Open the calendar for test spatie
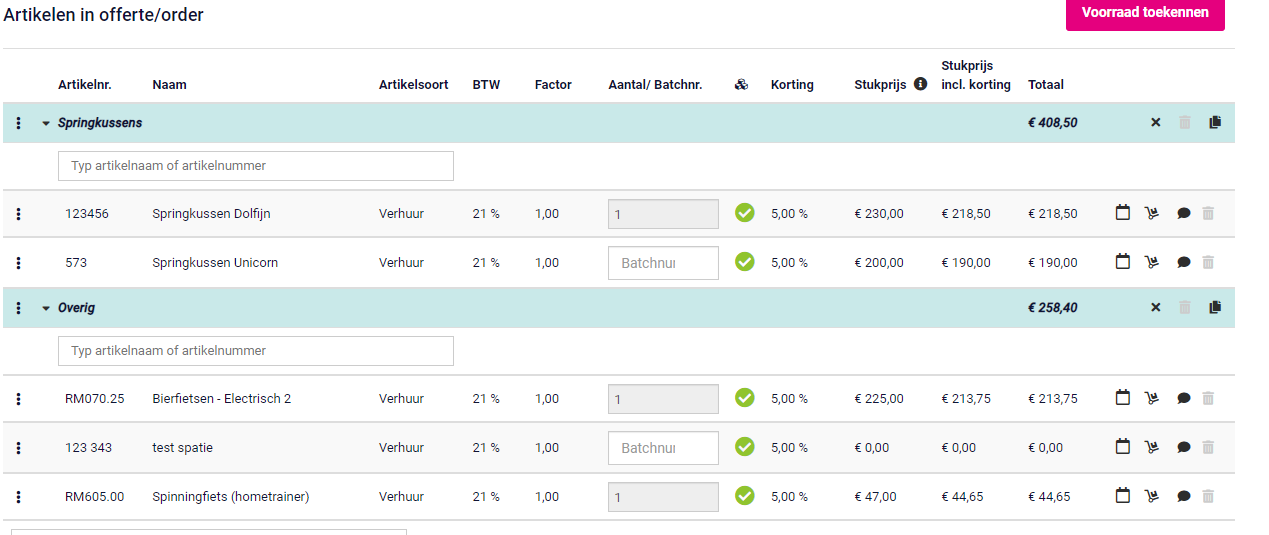The width and height of the screenshot is (1269, 535). tap(1123, 447)
